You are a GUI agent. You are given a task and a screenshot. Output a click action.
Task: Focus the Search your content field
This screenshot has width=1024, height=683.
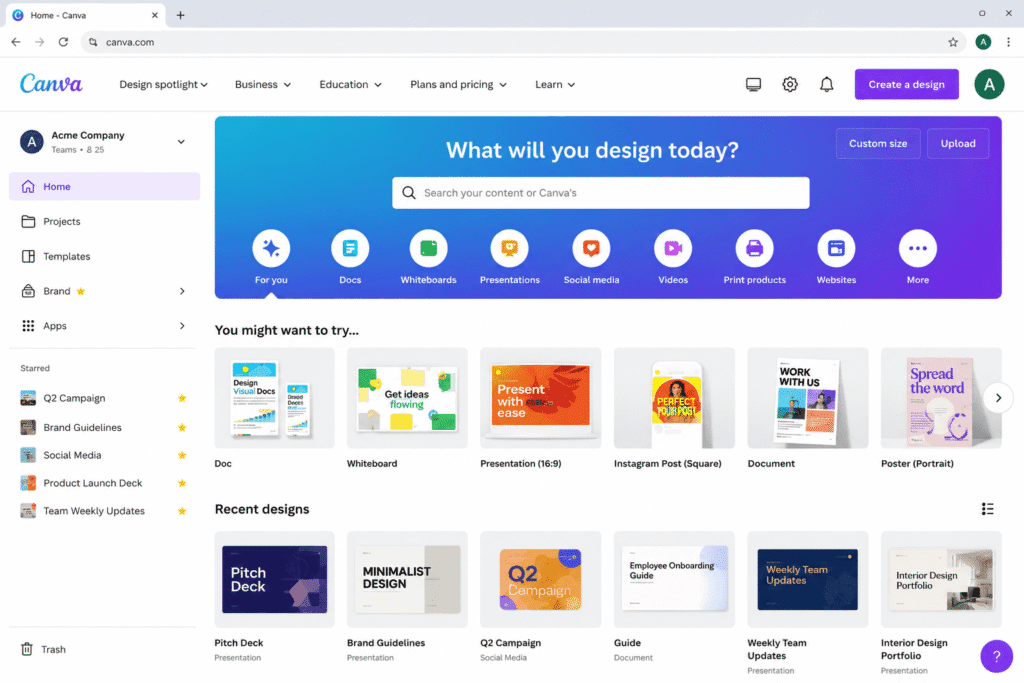(x=600, y=193)
